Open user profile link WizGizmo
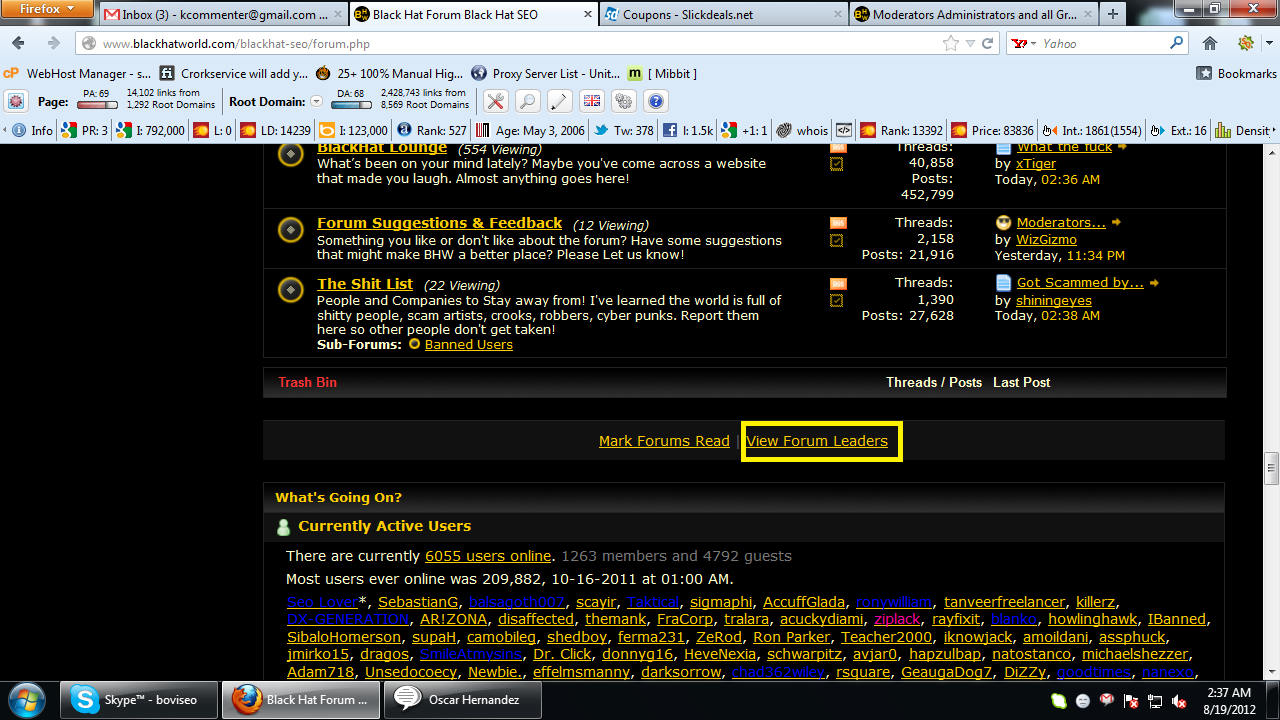 tap(1046, 240)
